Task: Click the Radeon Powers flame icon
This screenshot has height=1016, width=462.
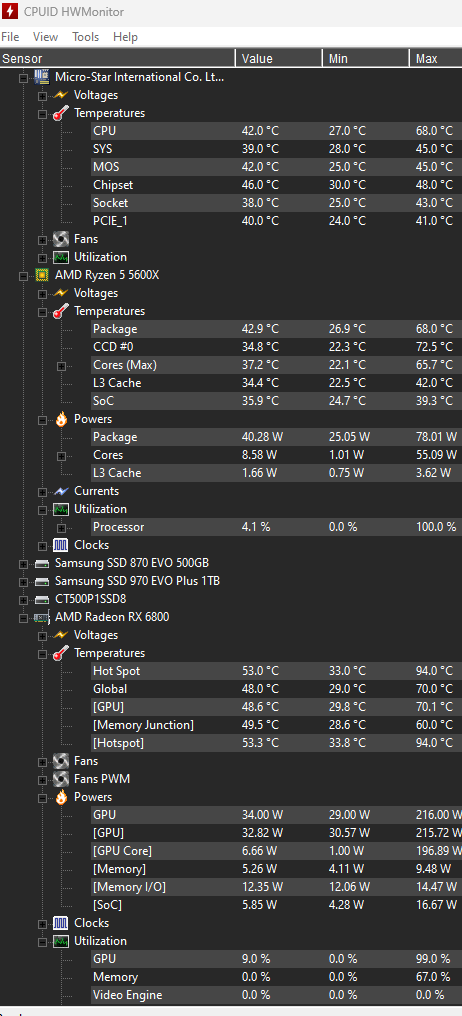Action: pyautogui.click(x=61, y=797)
